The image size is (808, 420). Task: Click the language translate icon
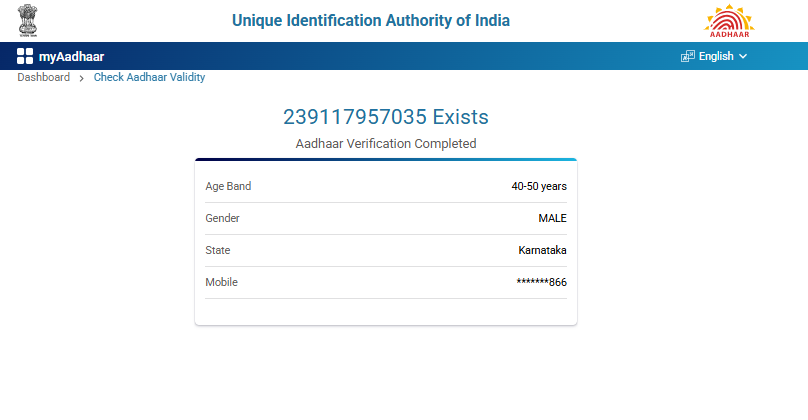(687, 56)
